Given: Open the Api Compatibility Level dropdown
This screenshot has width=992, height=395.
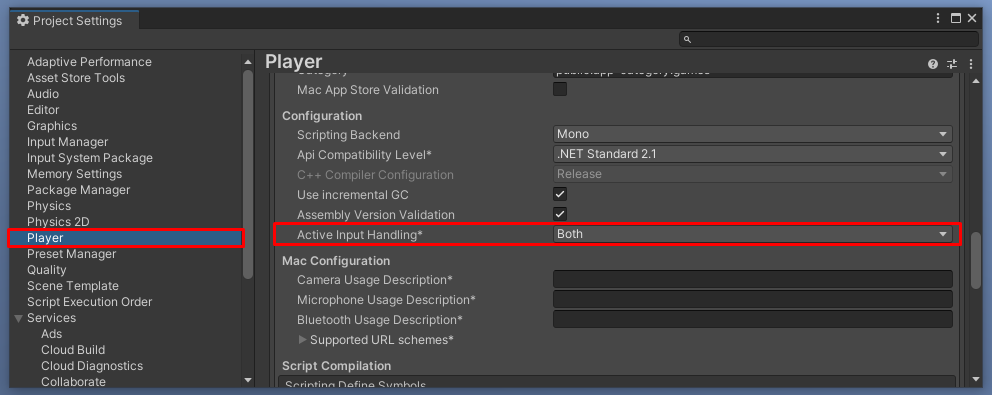Looking at the screenshot, I should tap(752, 154).
